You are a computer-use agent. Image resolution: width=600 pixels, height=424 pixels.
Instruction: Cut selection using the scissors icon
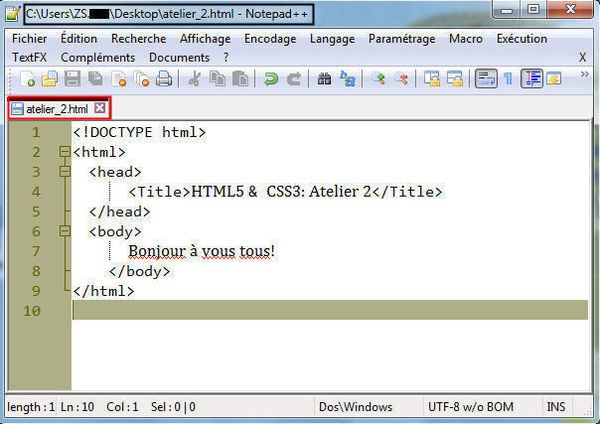pyautogui.click(x=194, y=79)
